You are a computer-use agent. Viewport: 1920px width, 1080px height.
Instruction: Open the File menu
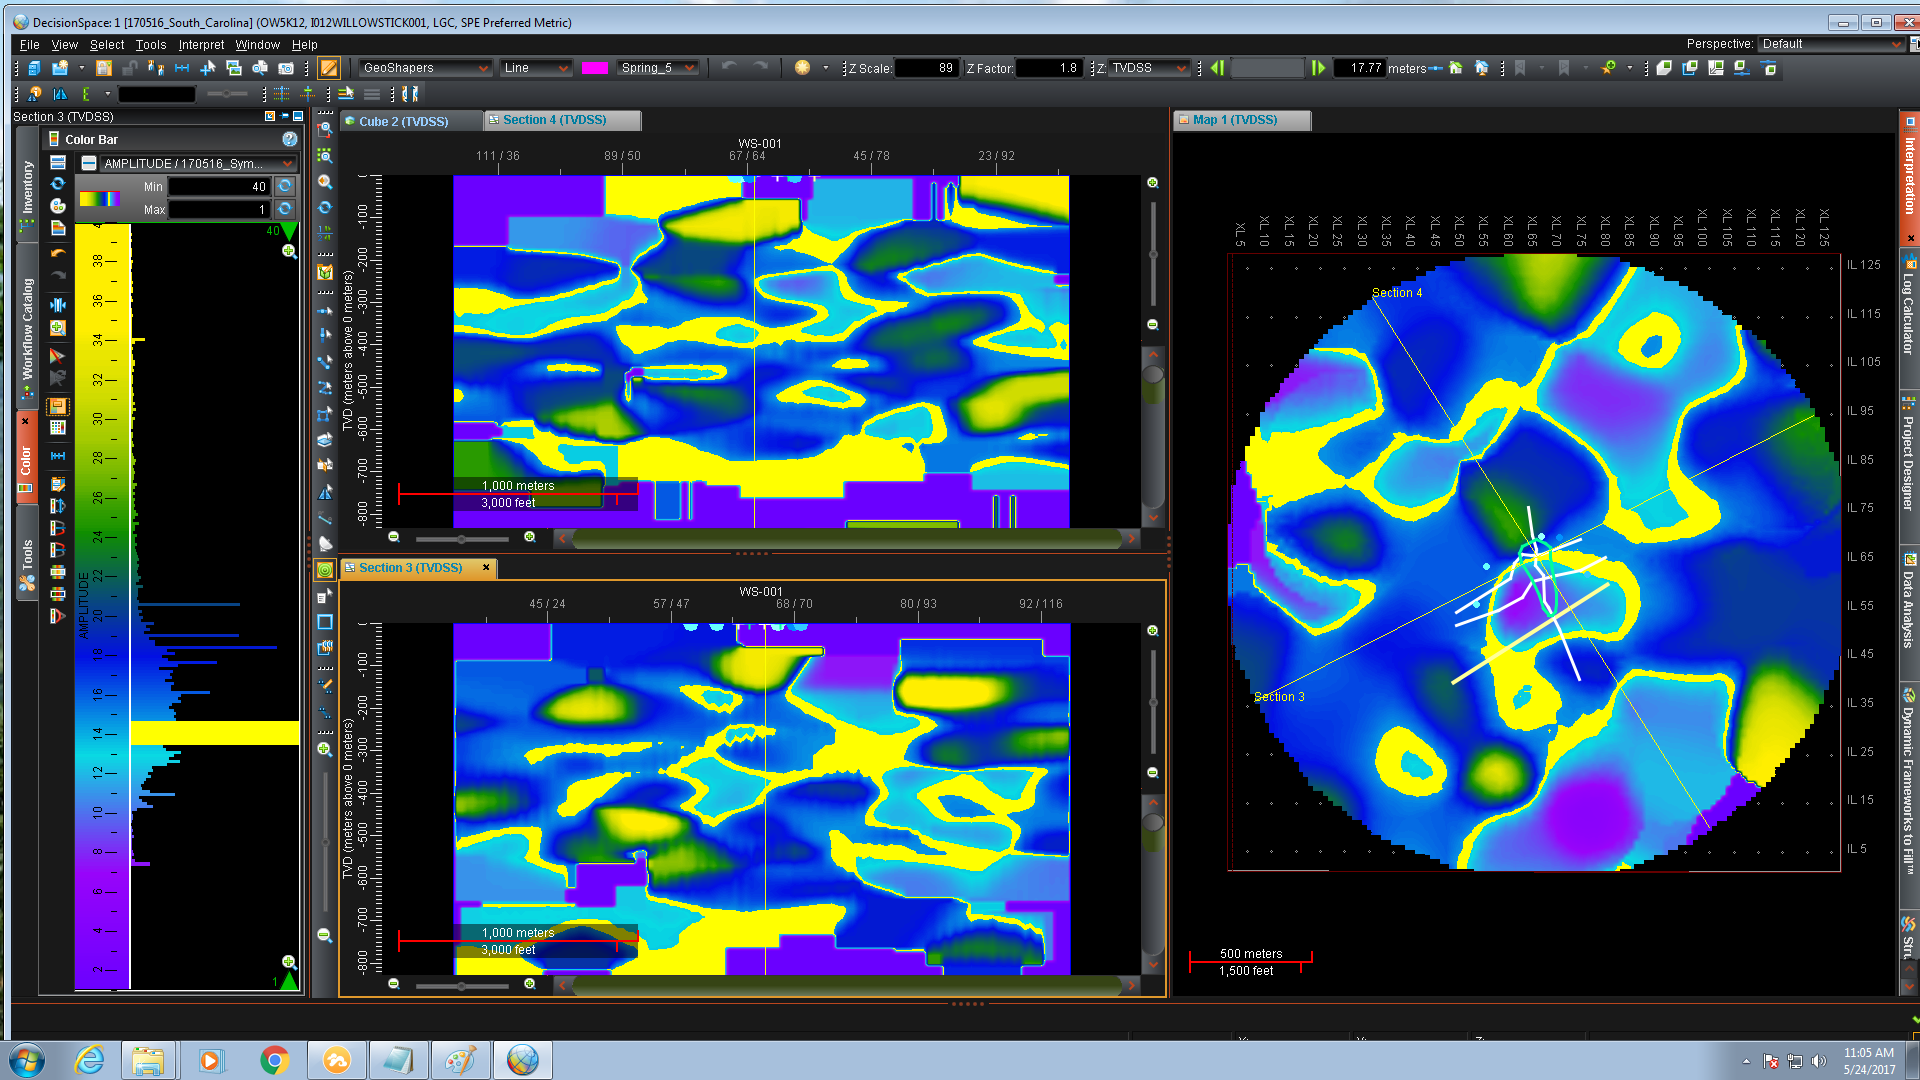pyautogui.click(x=30, y=45)
